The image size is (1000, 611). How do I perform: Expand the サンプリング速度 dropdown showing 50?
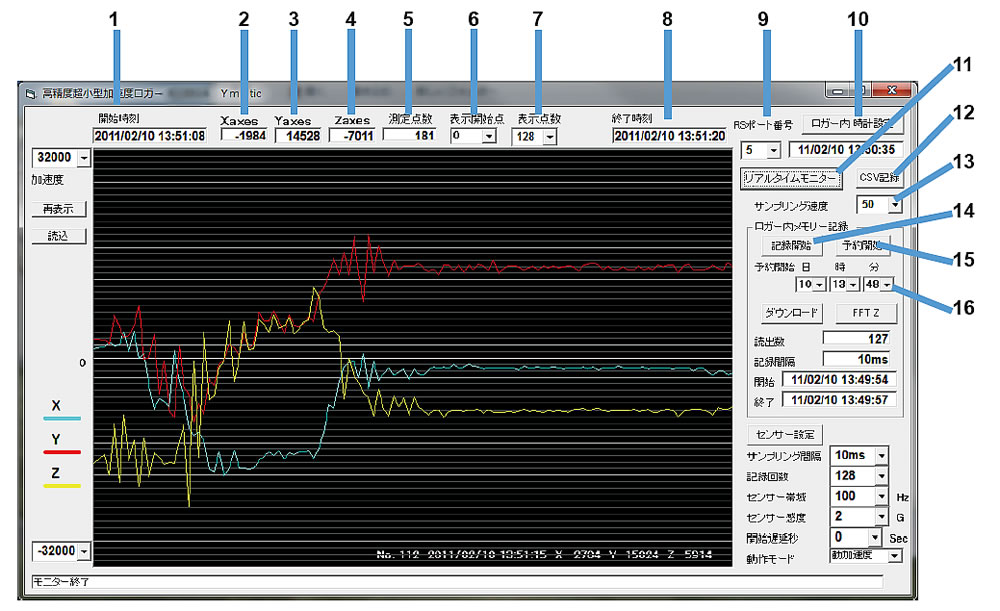point(894,204)
